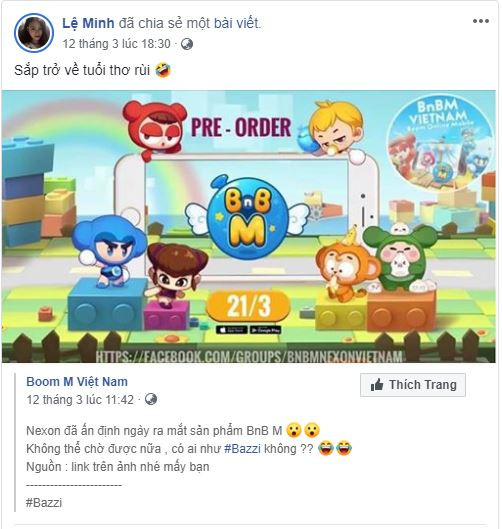
Task: Open the shared 'bài viết' link
Action: coord(236,23)
